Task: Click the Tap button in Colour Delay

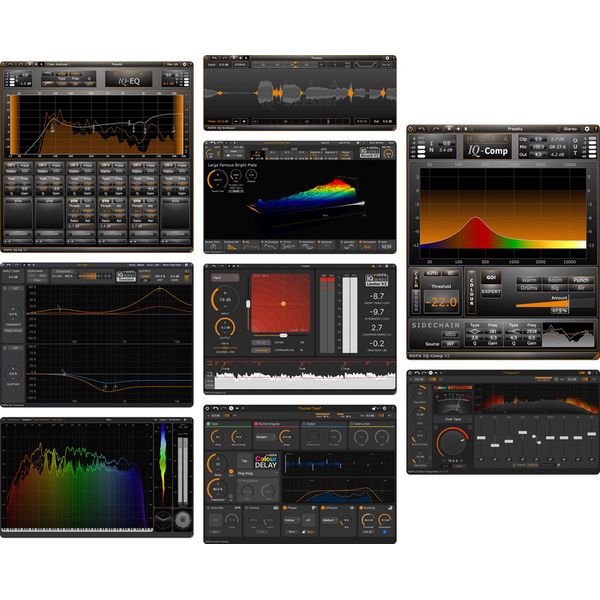Action: (x=244, y=460)
